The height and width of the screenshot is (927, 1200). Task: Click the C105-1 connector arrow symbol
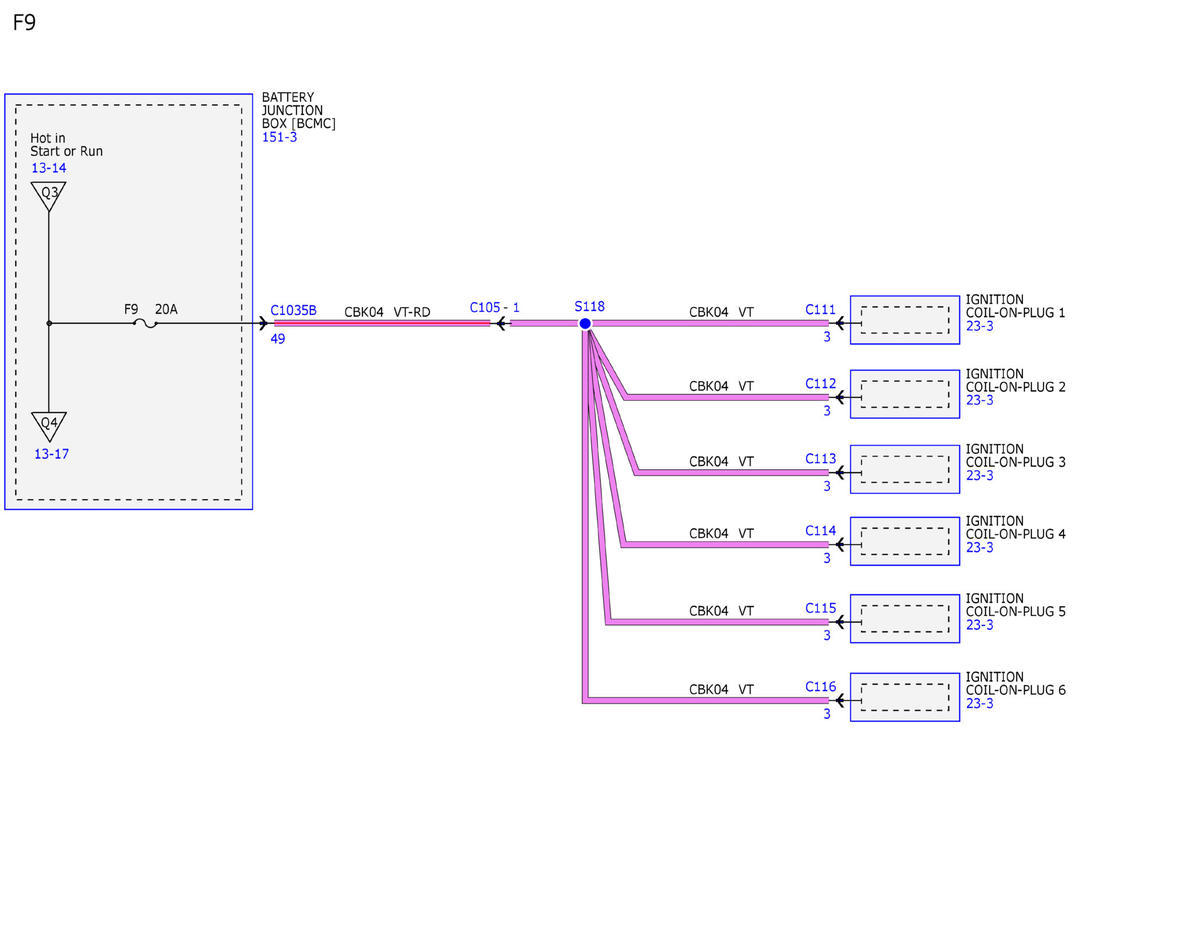pos(502,323)
